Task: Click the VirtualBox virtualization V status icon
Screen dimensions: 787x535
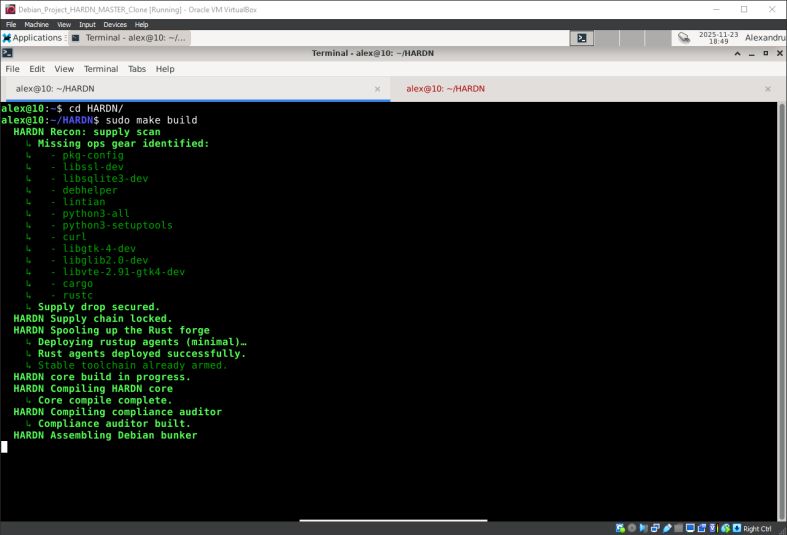Action: click(x=712, y=528)
